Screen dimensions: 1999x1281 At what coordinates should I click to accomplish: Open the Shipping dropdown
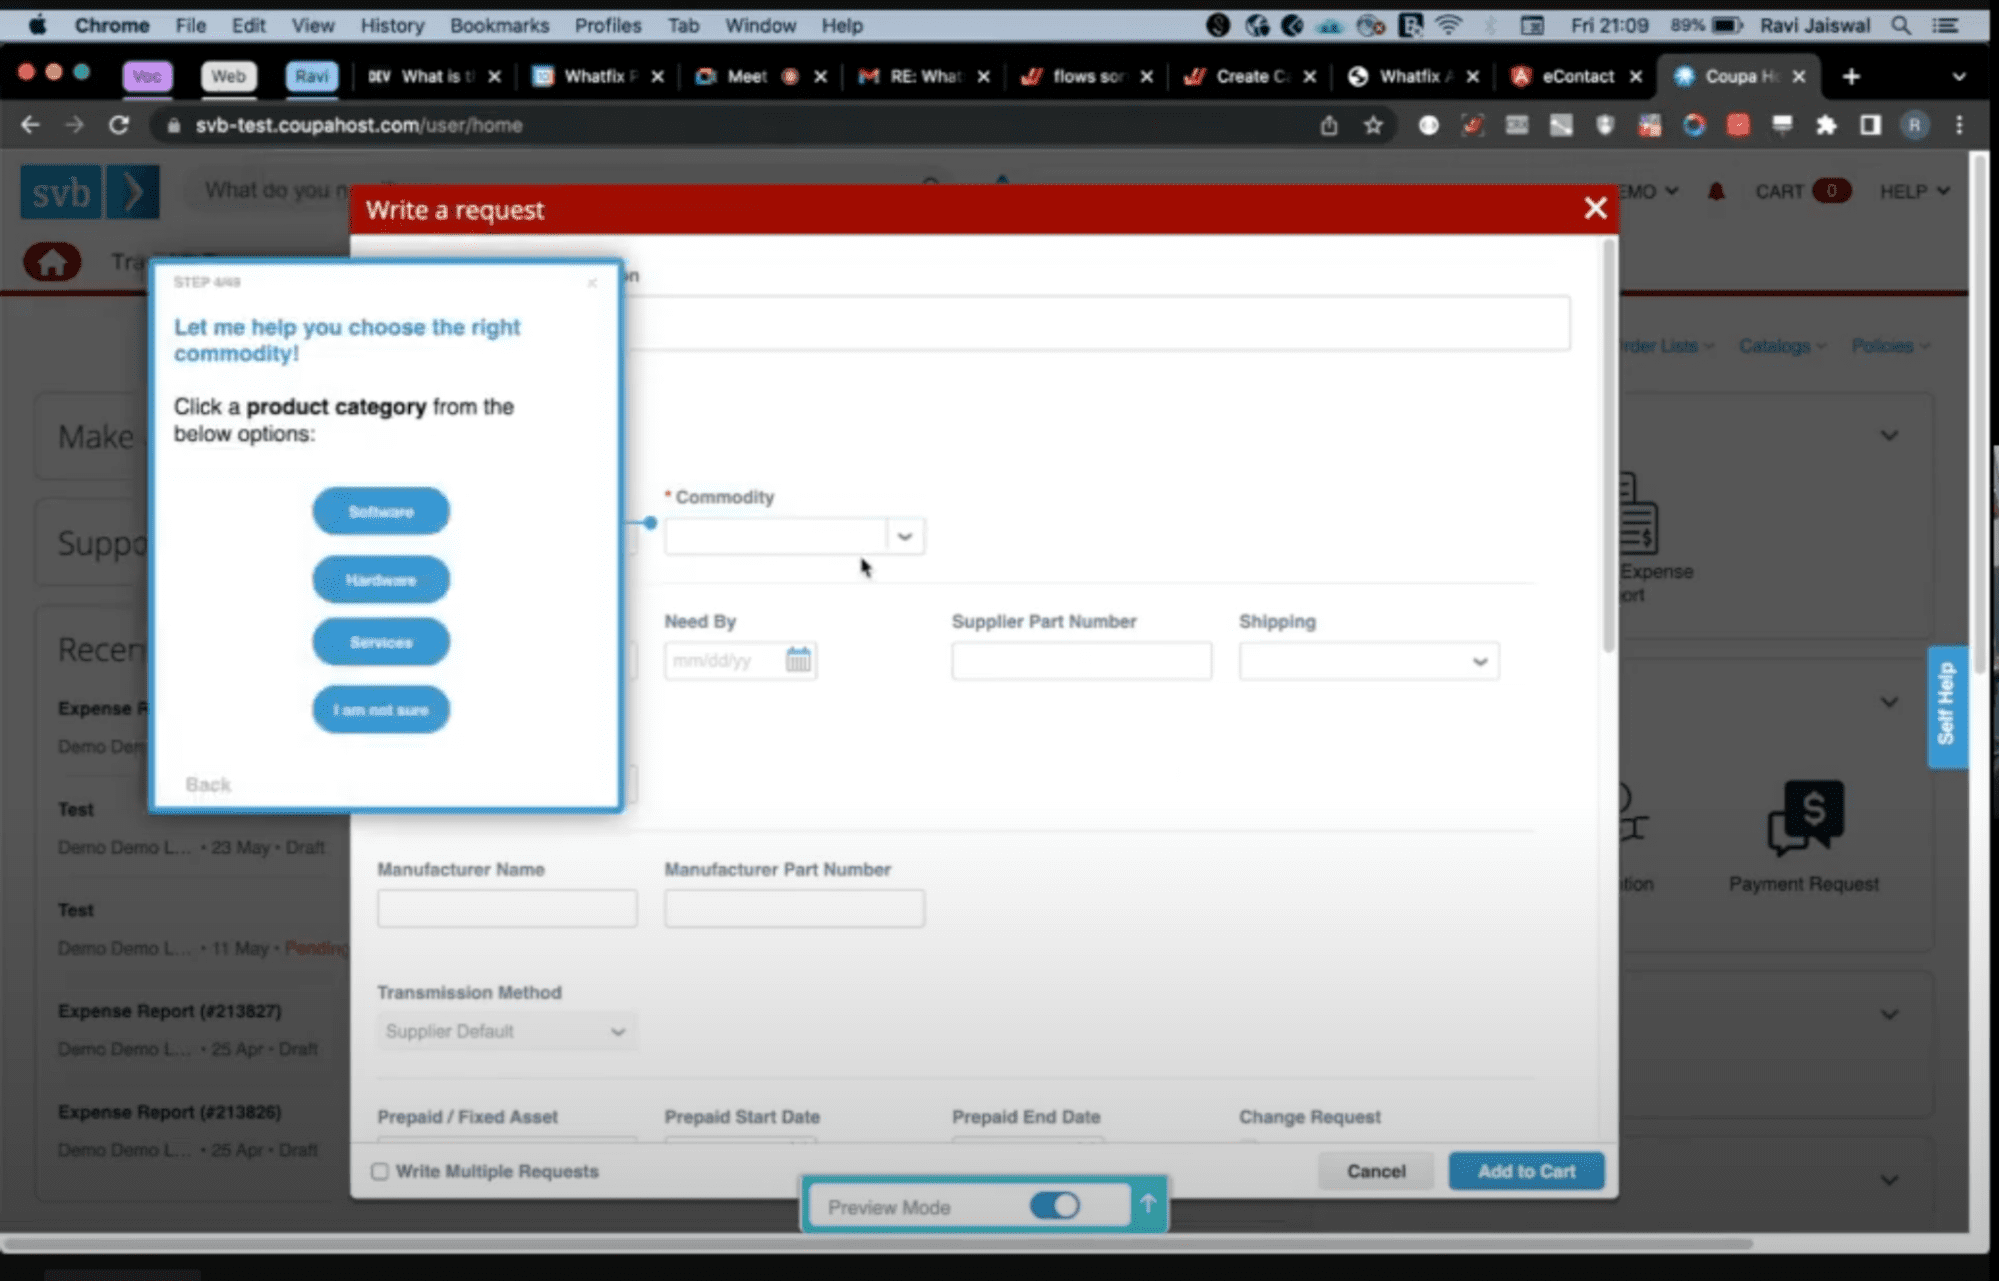[1368, 661]
